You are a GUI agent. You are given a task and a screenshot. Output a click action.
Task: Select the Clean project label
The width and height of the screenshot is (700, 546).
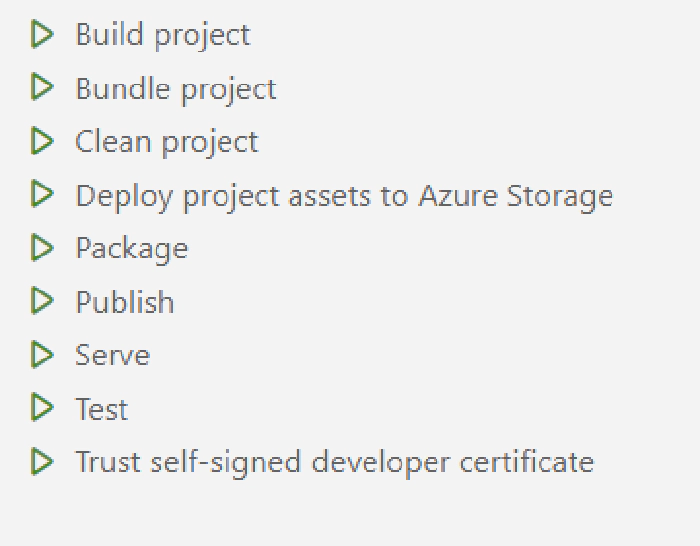pos(167,142)
